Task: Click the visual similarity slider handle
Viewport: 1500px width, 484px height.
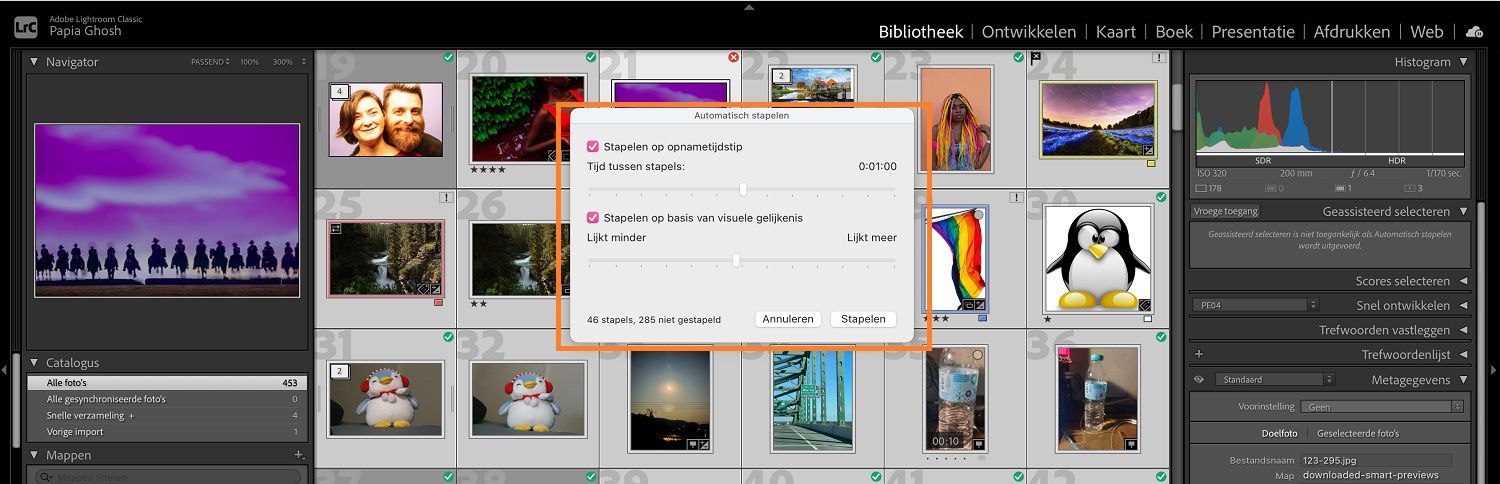Action: 736,261
